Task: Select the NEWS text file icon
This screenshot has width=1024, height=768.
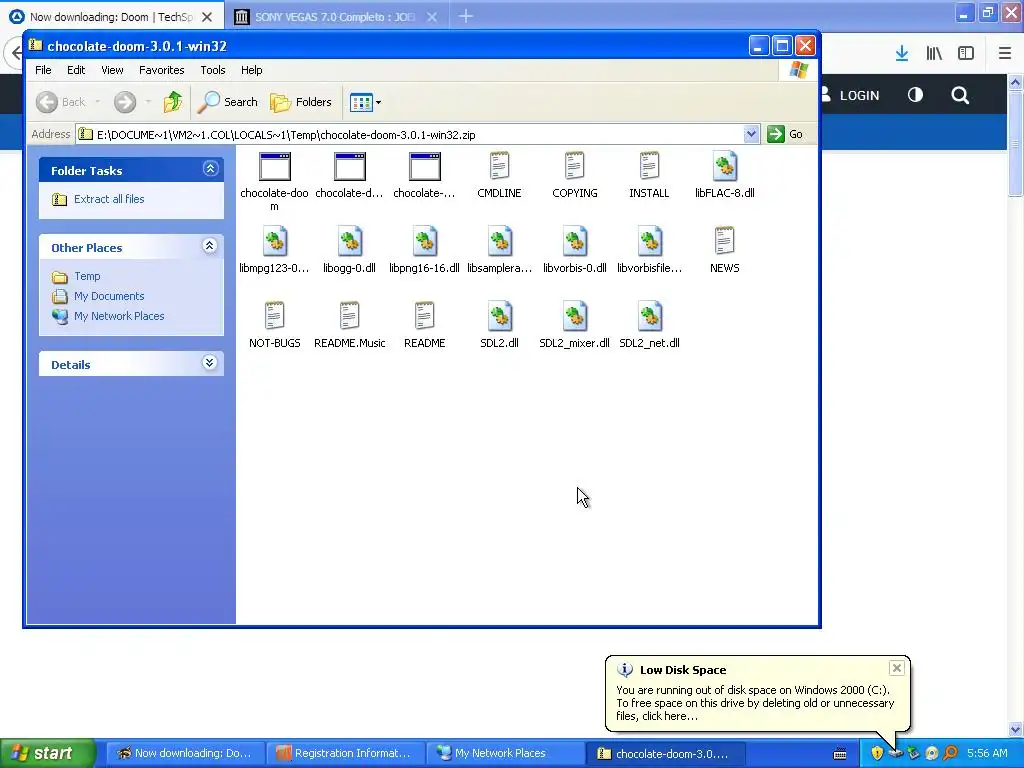Action: (x=725, y=241)
